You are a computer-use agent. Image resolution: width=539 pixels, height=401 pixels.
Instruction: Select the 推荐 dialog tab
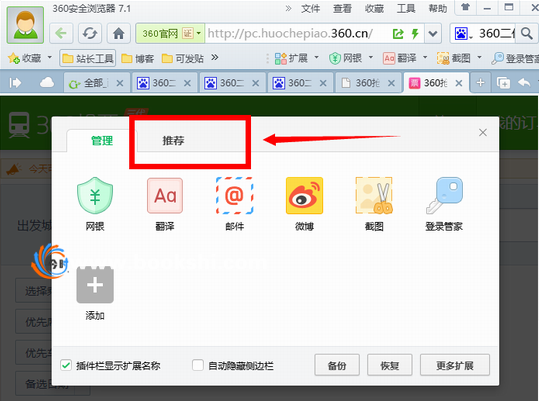coord(173,140)
